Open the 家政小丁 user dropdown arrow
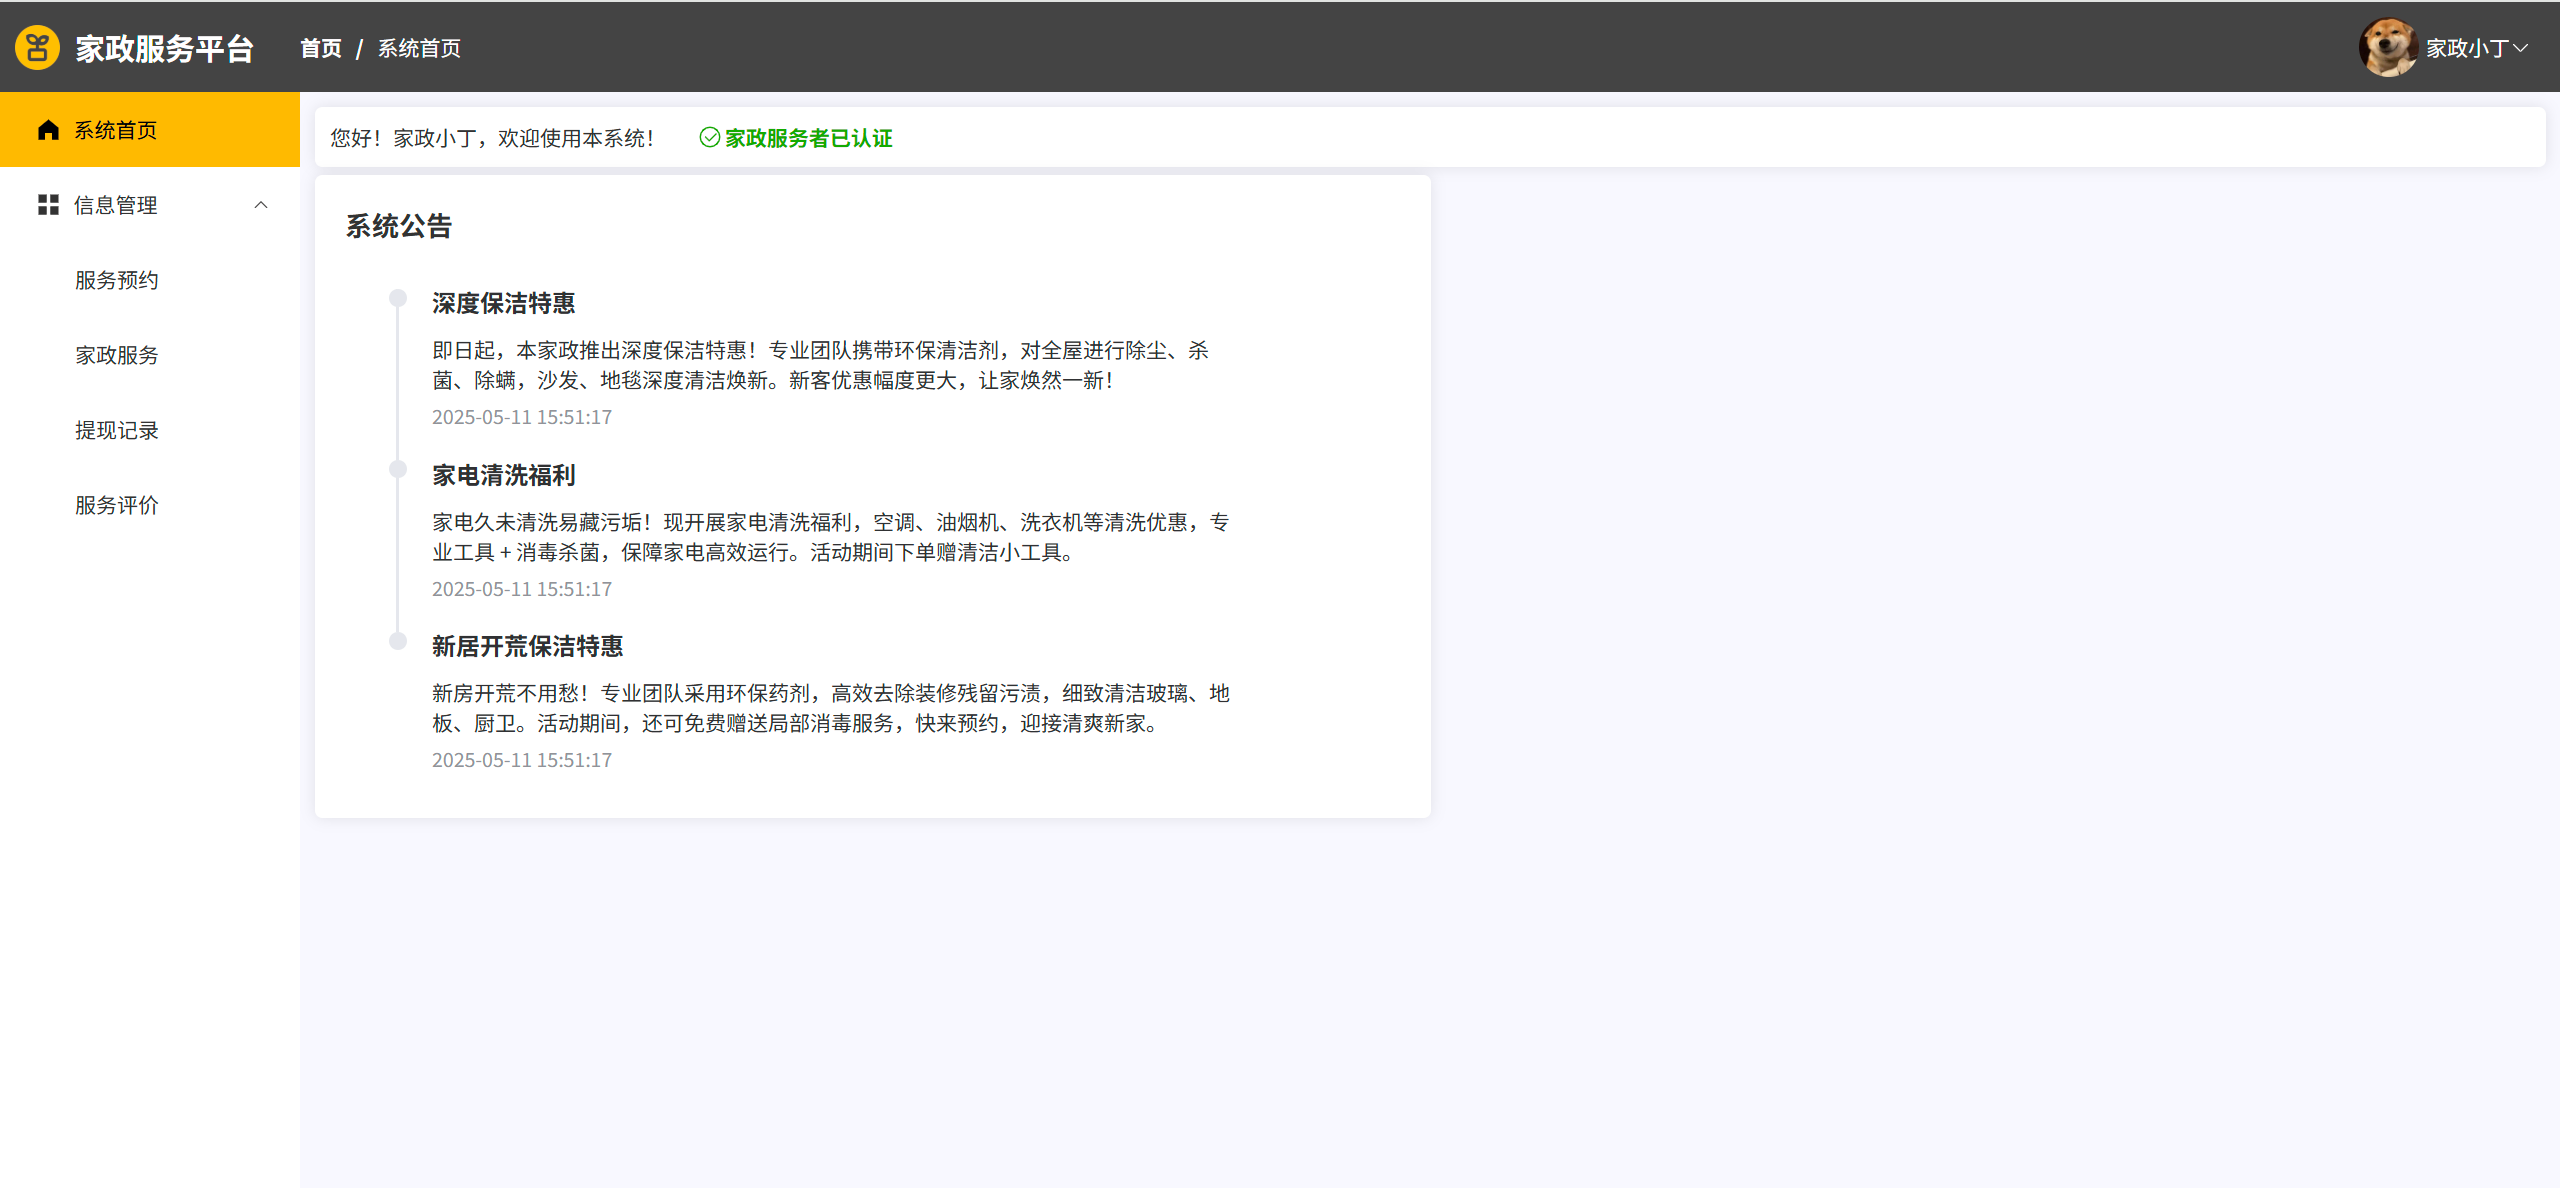The image size is (2560, 1188). click(x=2521, y=48)
